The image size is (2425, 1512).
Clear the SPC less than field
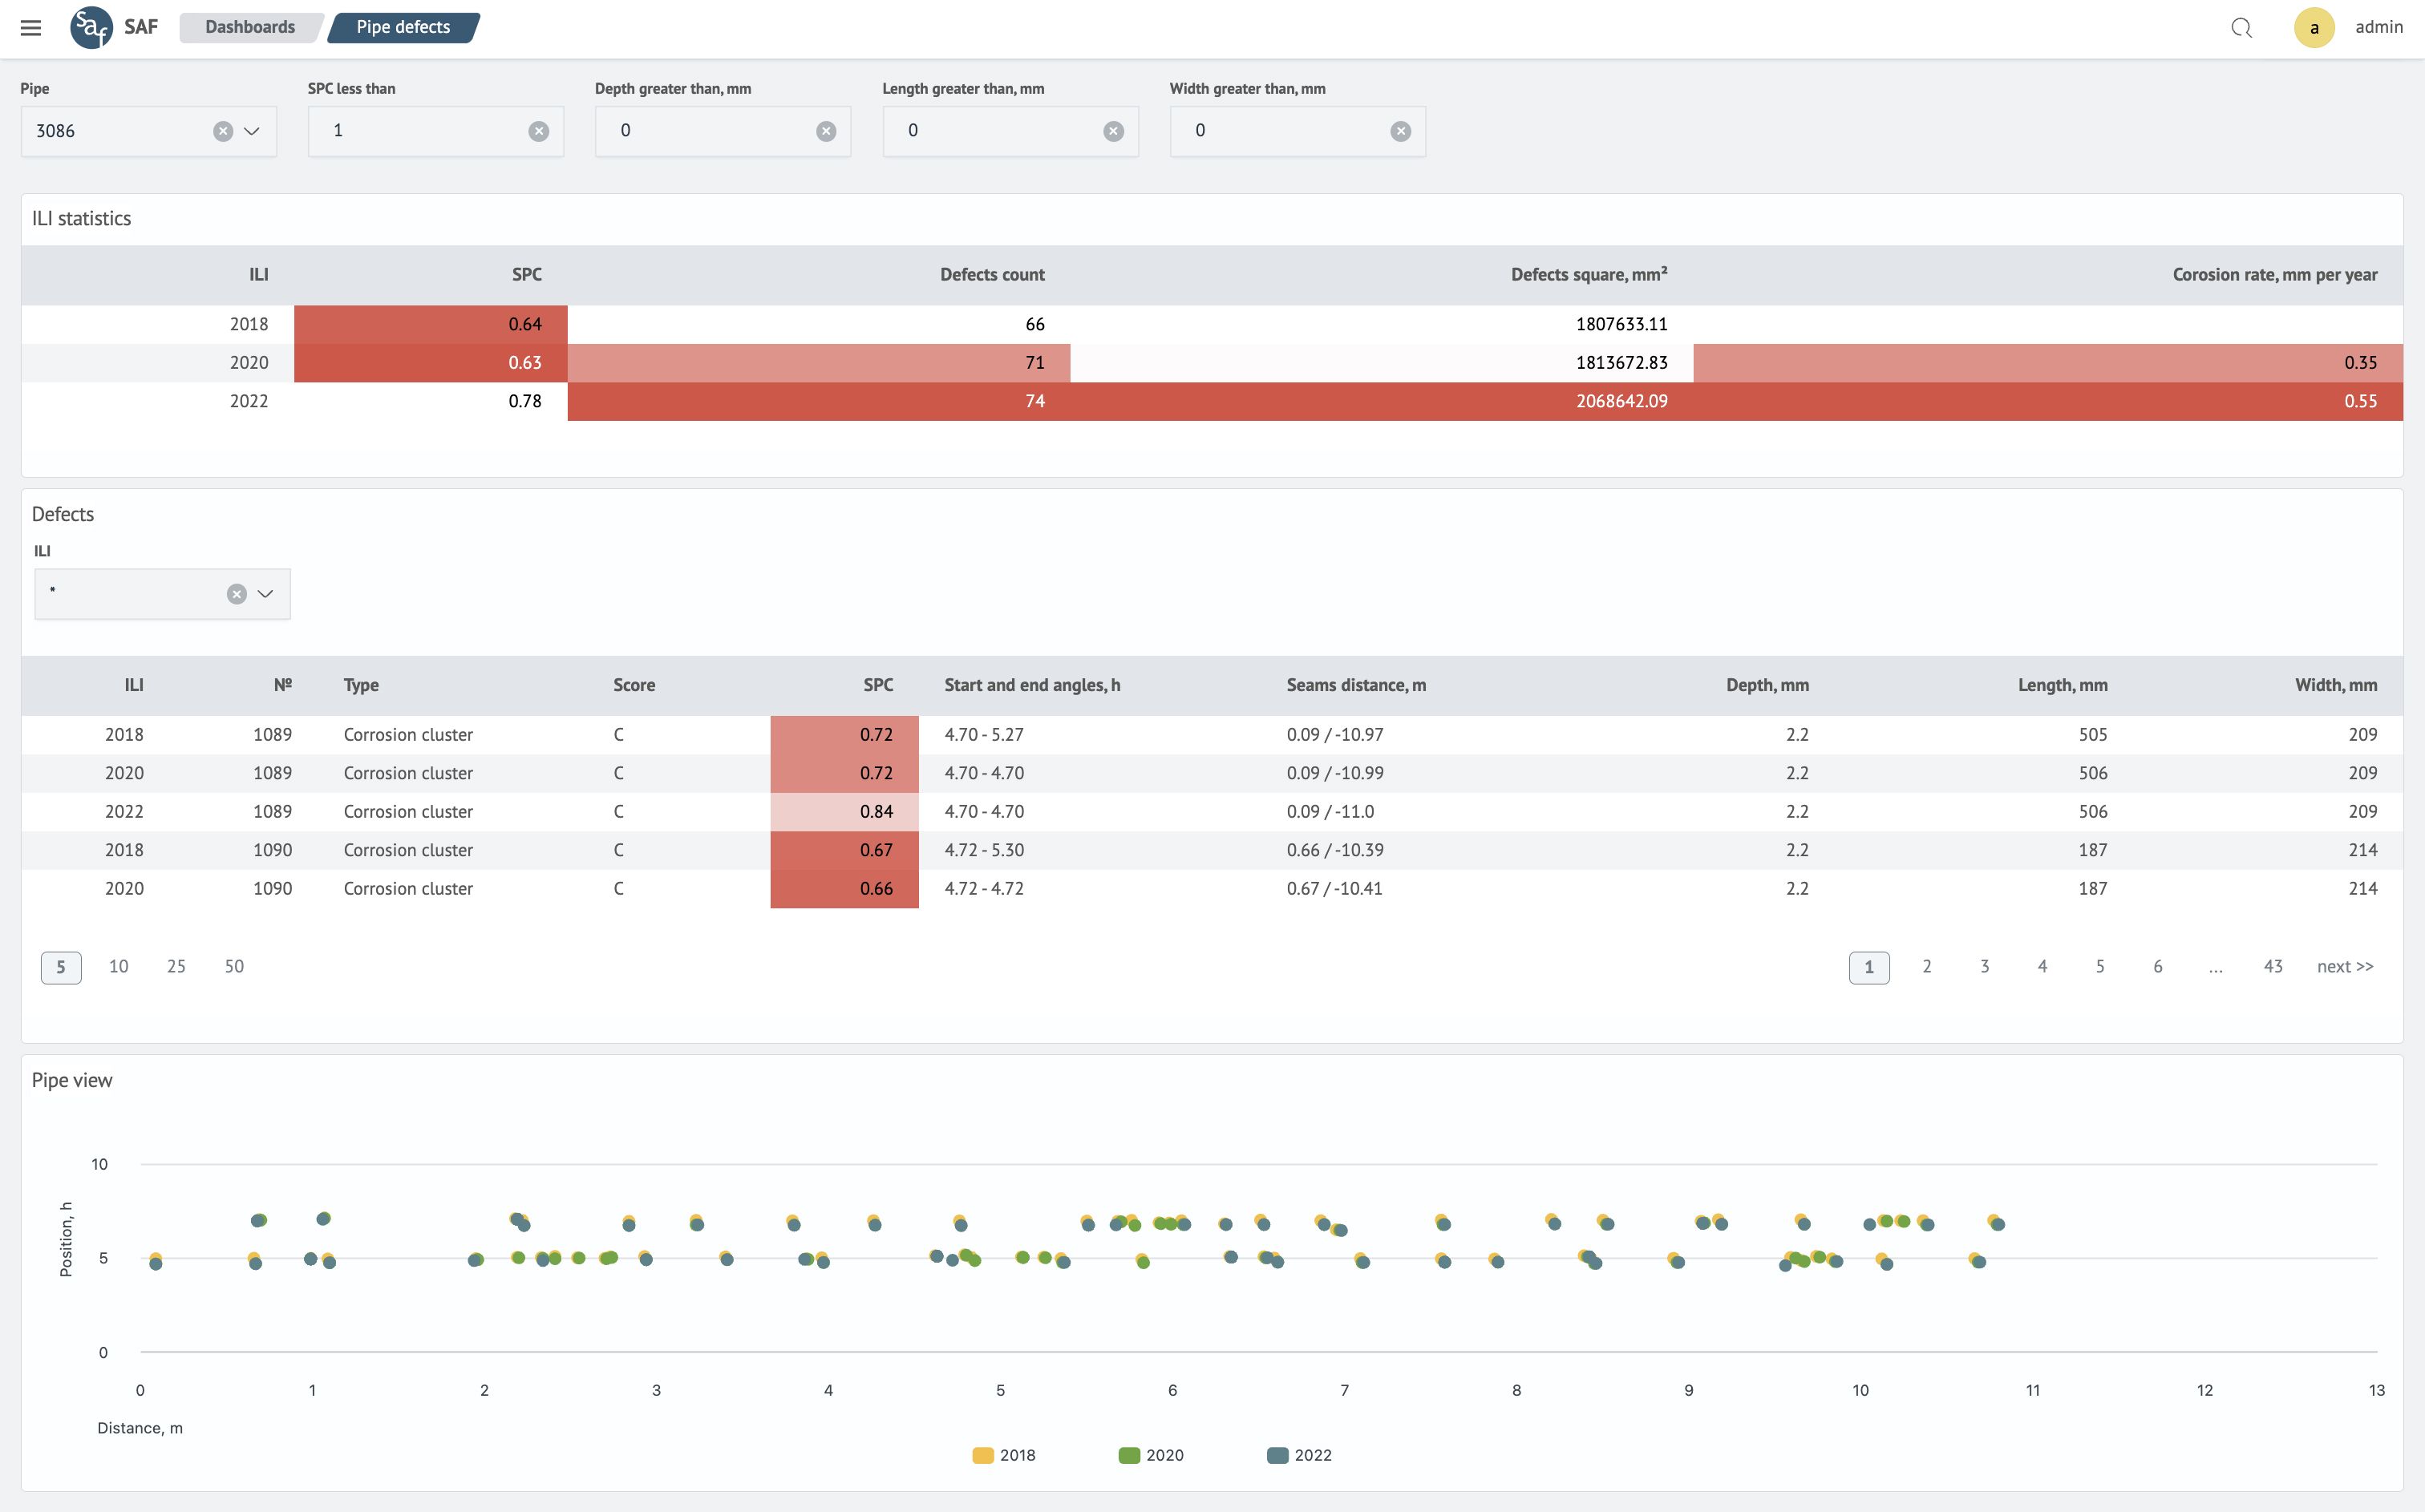point(538,131)
